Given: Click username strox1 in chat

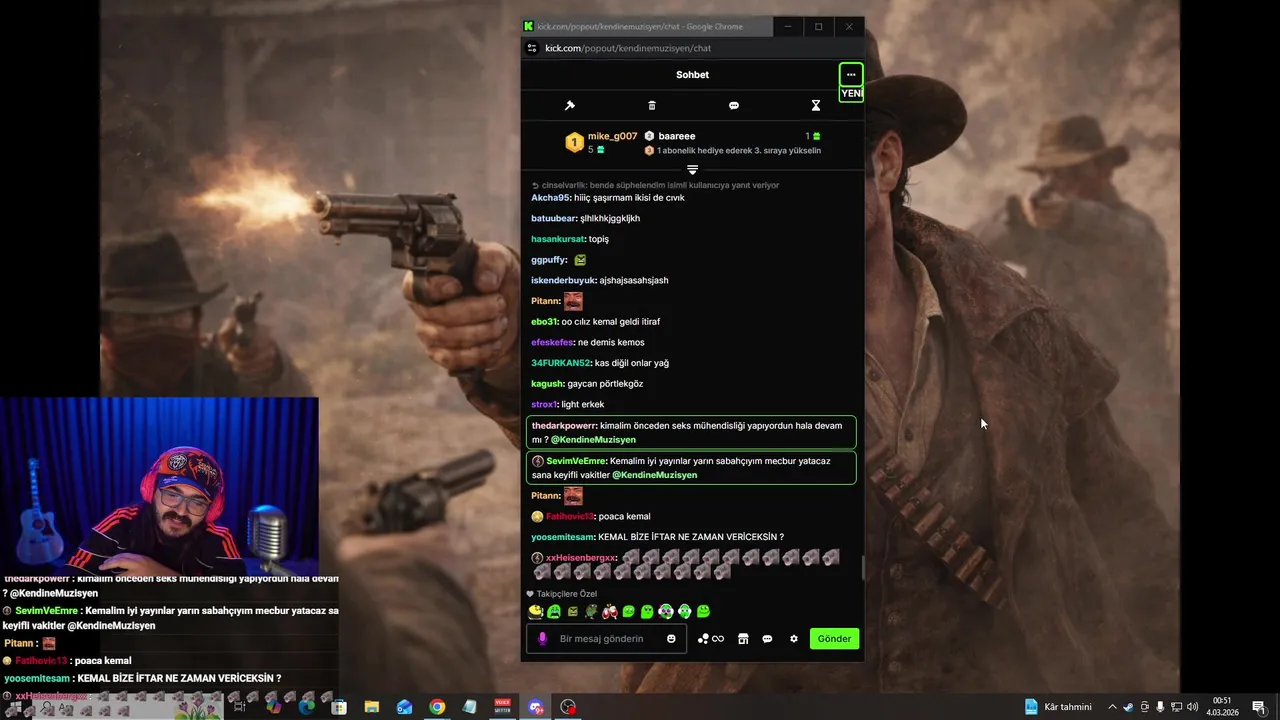Looking at the screenshot, I should tap(544, 405).
